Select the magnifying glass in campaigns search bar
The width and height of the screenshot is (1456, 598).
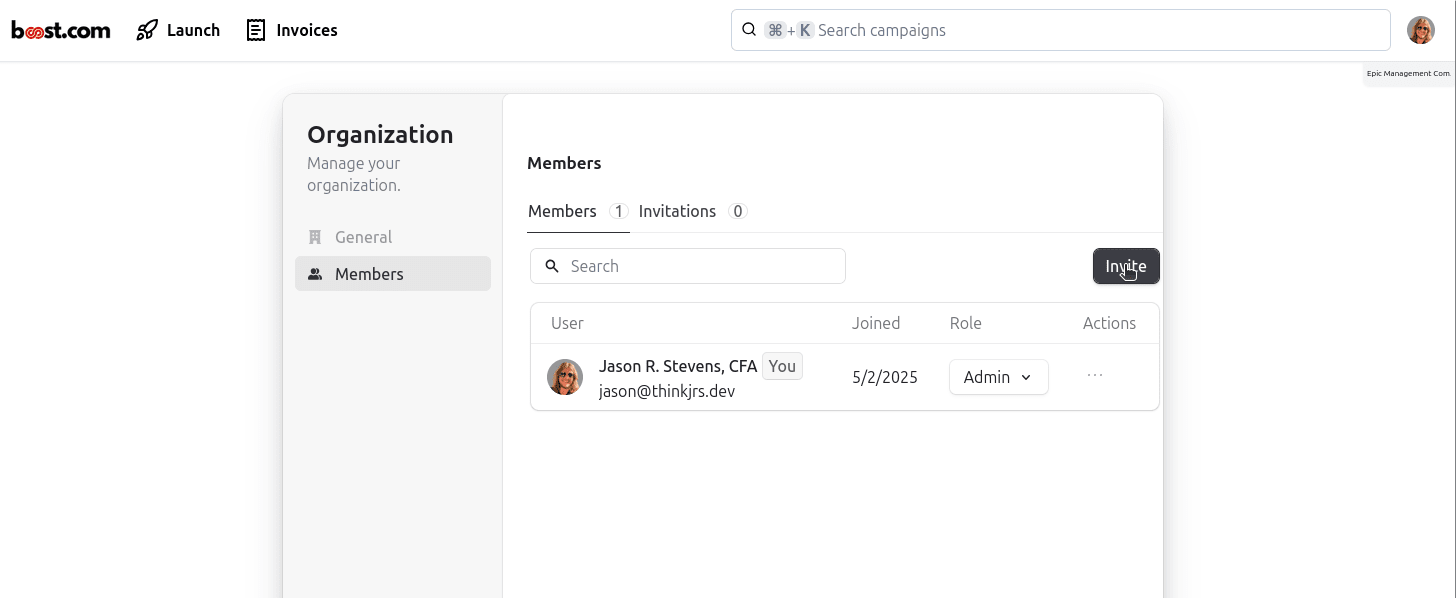[x=749, y=29]
